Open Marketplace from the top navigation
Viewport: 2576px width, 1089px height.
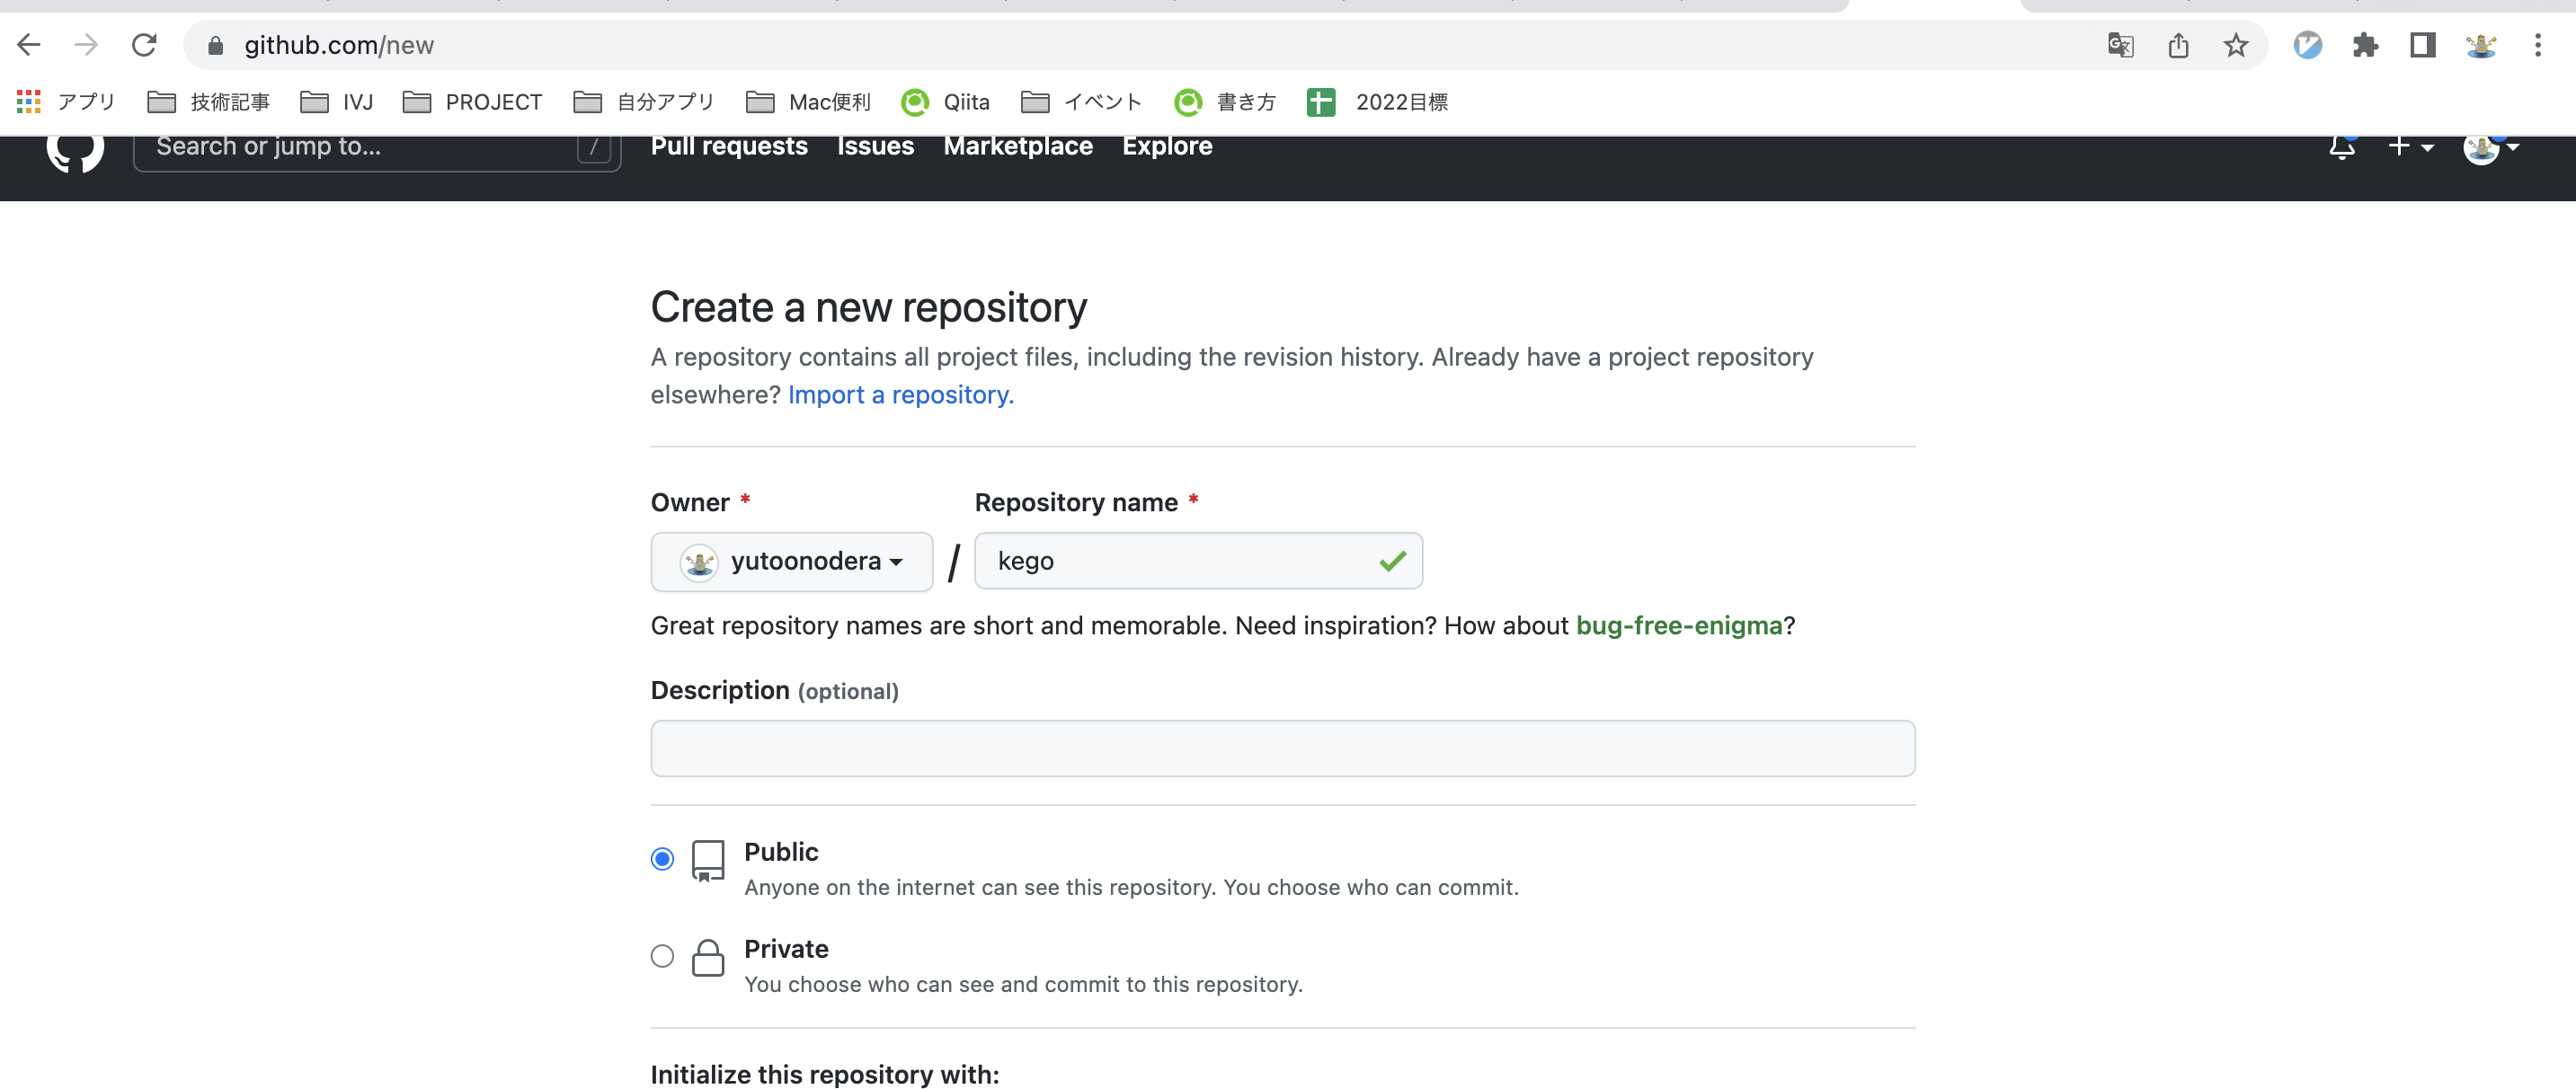[x=1017, y=146]
